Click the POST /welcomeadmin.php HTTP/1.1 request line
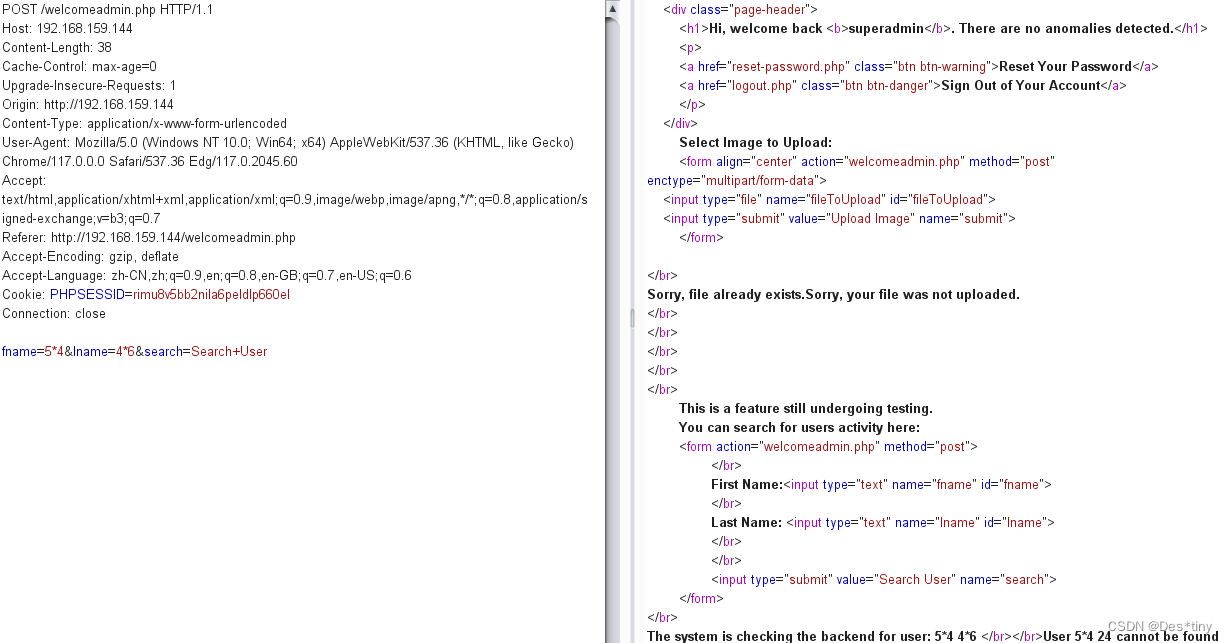Screen dimensions: 1227x643 pos(107,10)
